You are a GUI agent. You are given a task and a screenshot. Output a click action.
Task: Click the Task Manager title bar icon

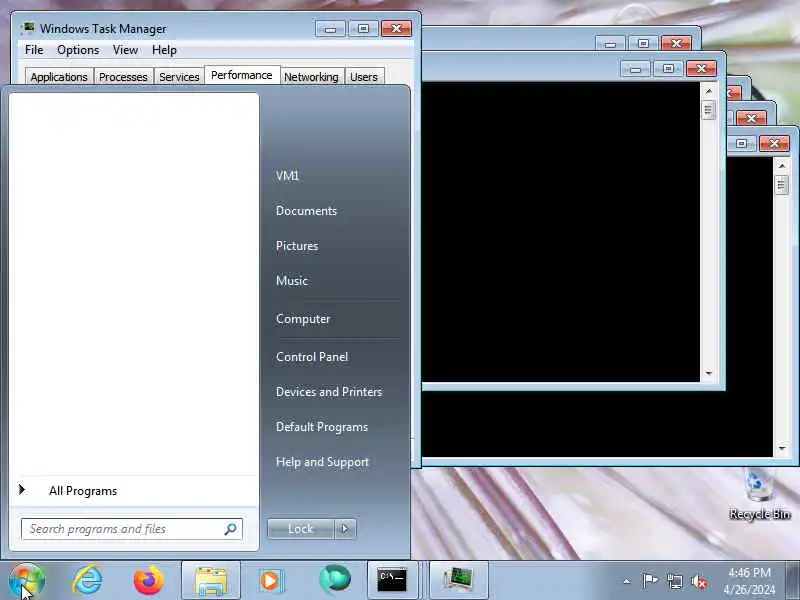[28, 28]
